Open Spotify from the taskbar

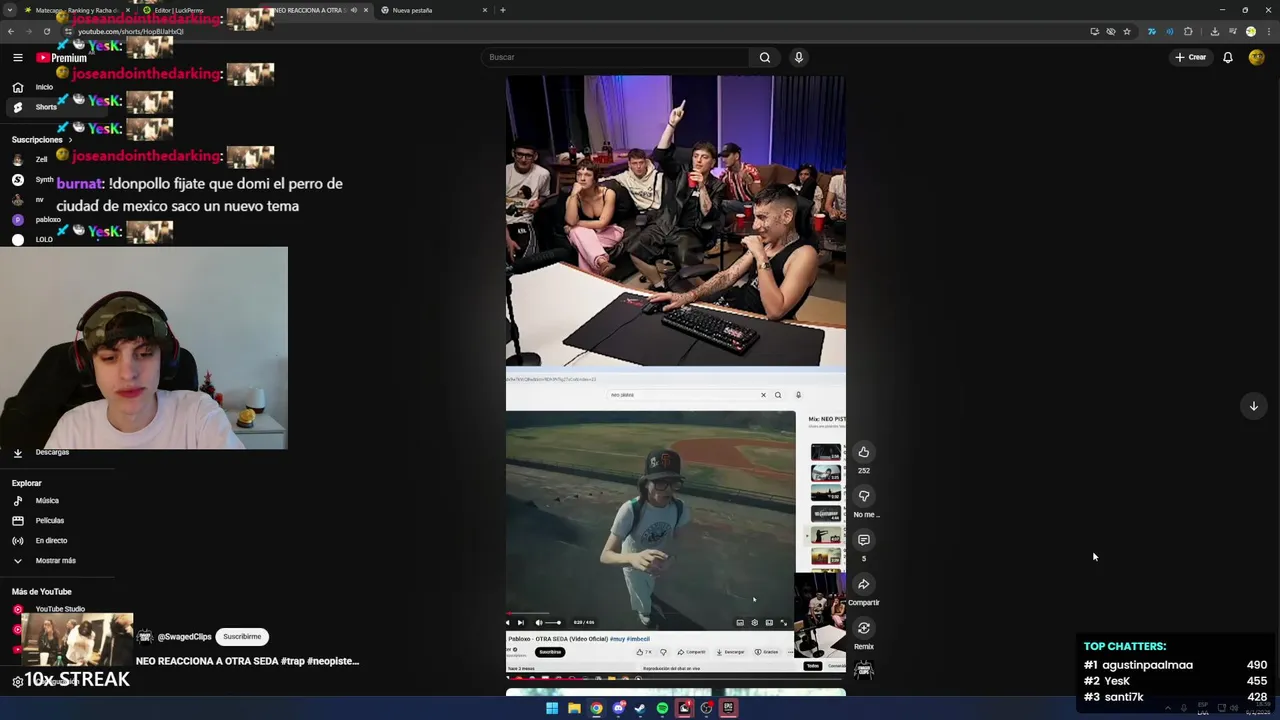click(x=662, y=708)
